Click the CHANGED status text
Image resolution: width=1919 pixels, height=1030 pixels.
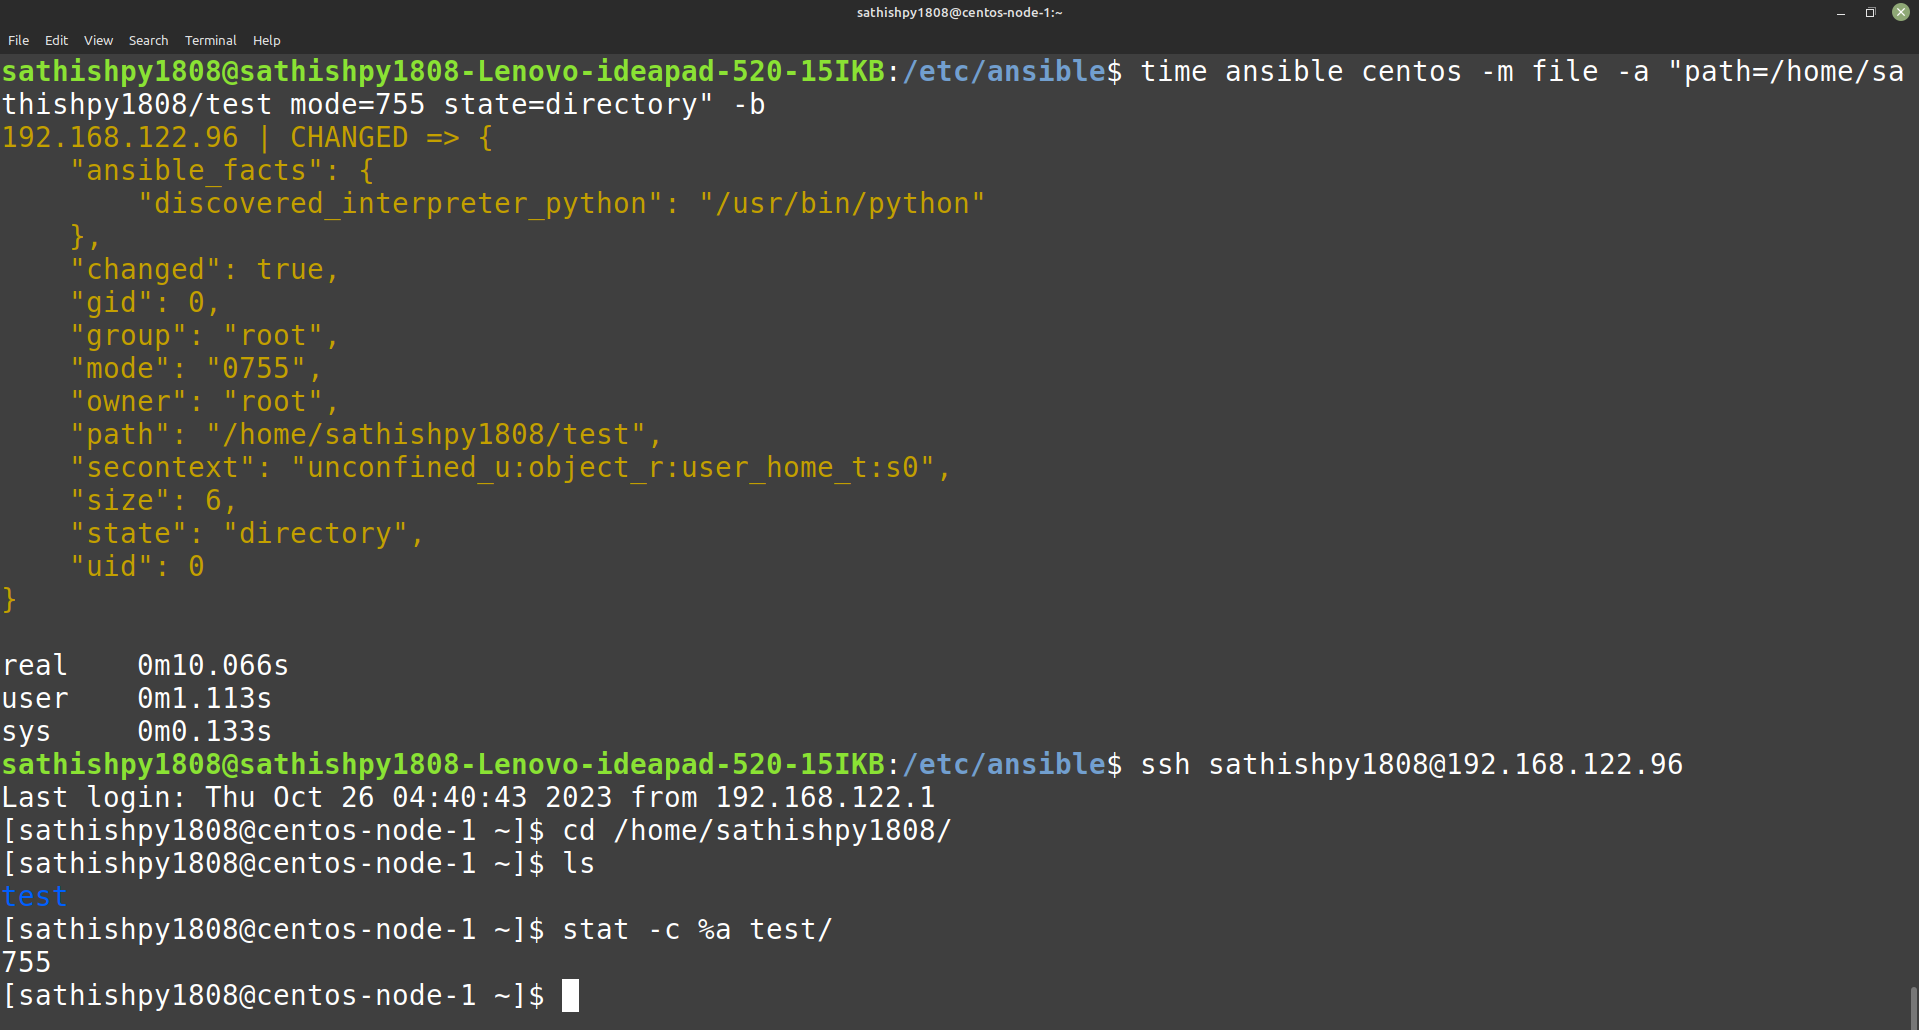(x=349, y=138)
